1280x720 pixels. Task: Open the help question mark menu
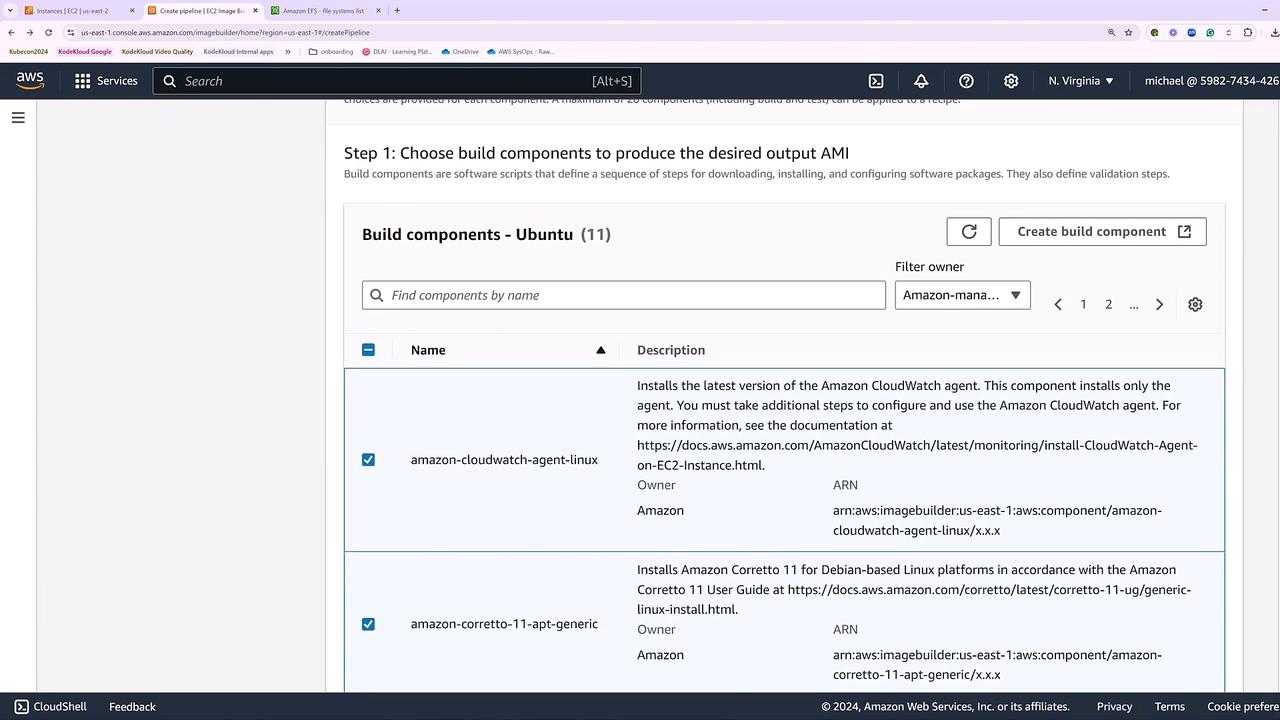coord(966,81)
